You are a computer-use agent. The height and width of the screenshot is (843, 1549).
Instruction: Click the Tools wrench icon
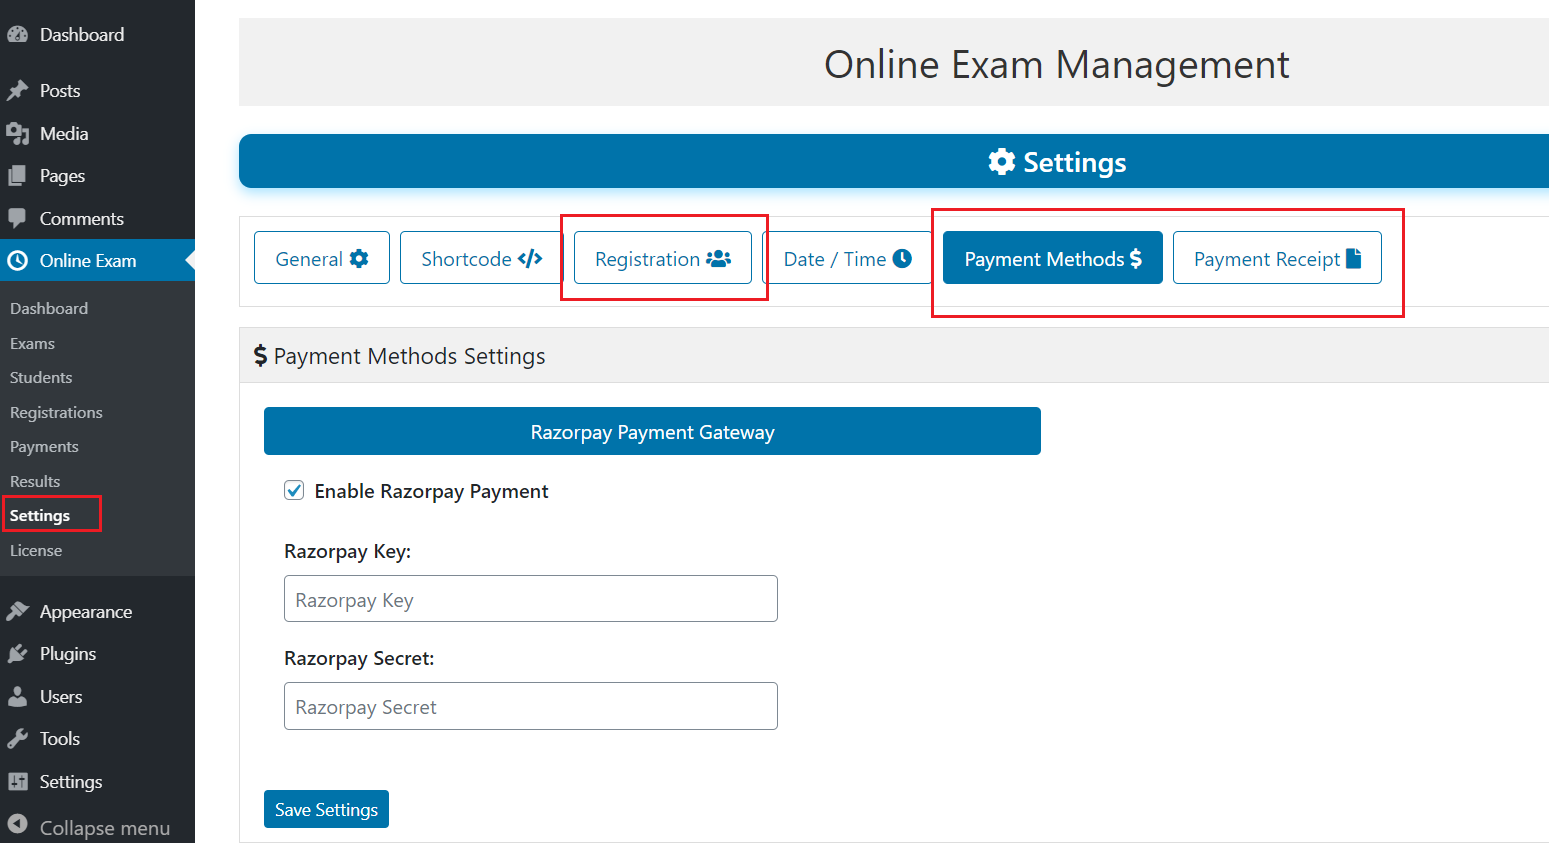pos(21,738)
